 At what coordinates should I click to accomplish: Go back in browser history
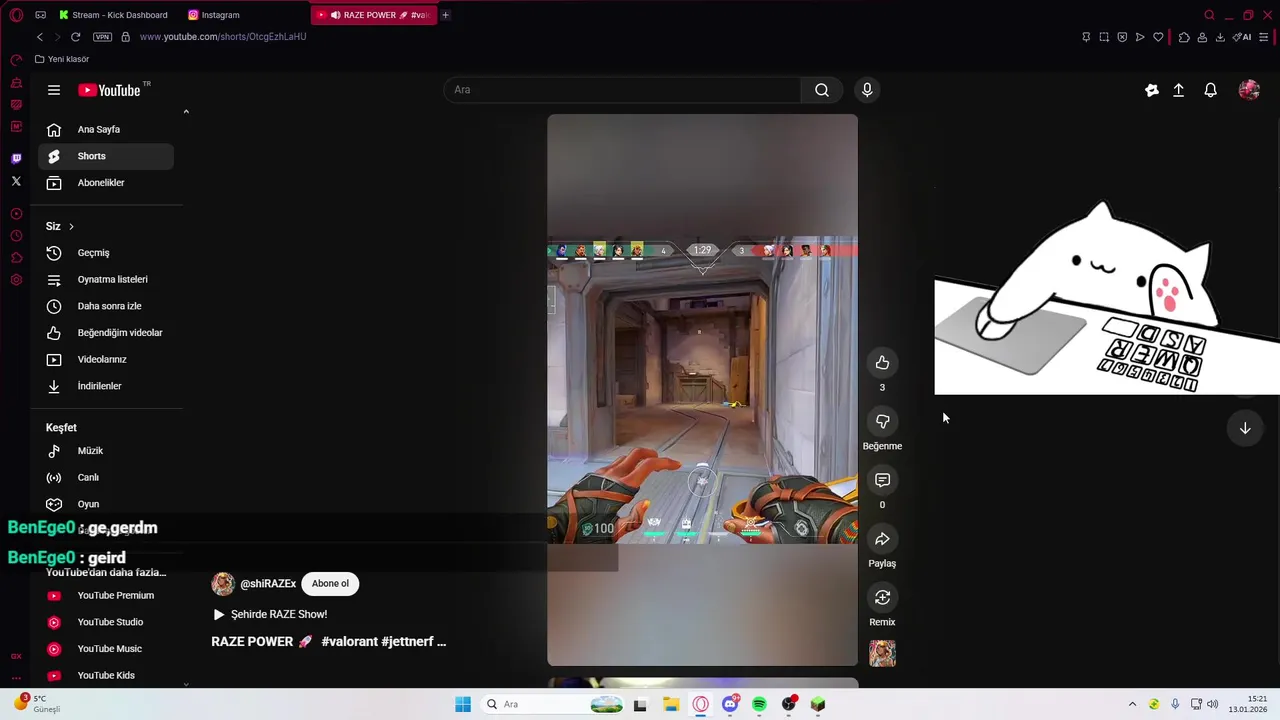[x=40, y=37]
